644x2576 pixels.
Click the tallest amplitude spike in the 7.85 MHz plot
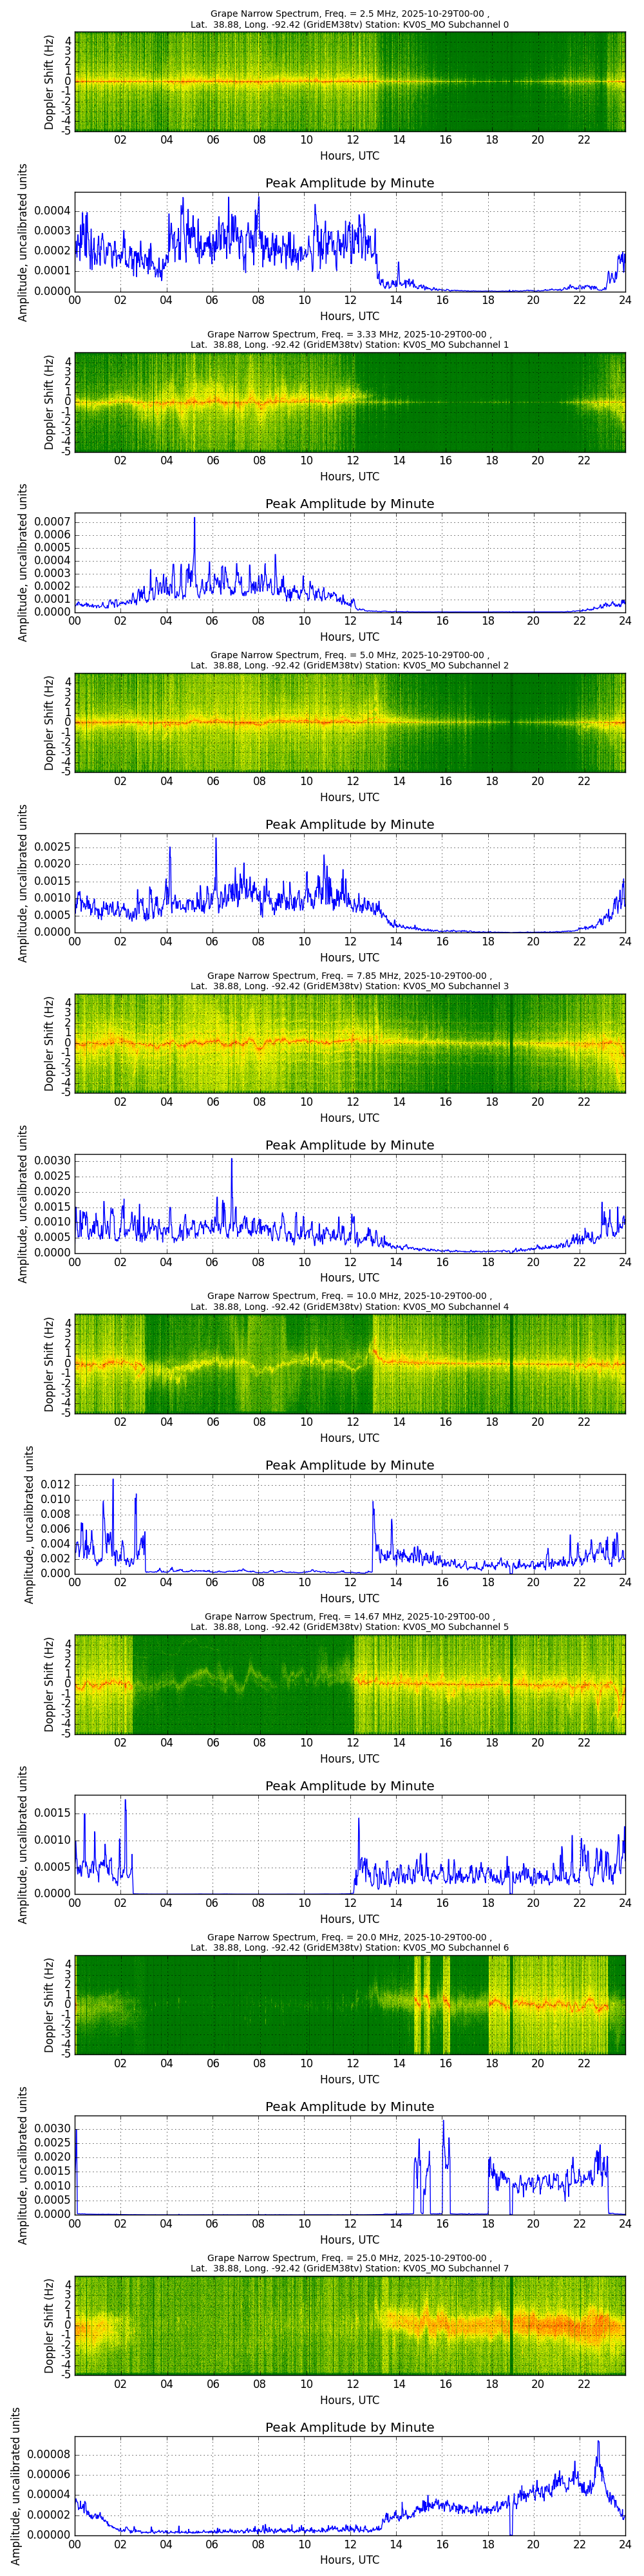point(232,1160)
